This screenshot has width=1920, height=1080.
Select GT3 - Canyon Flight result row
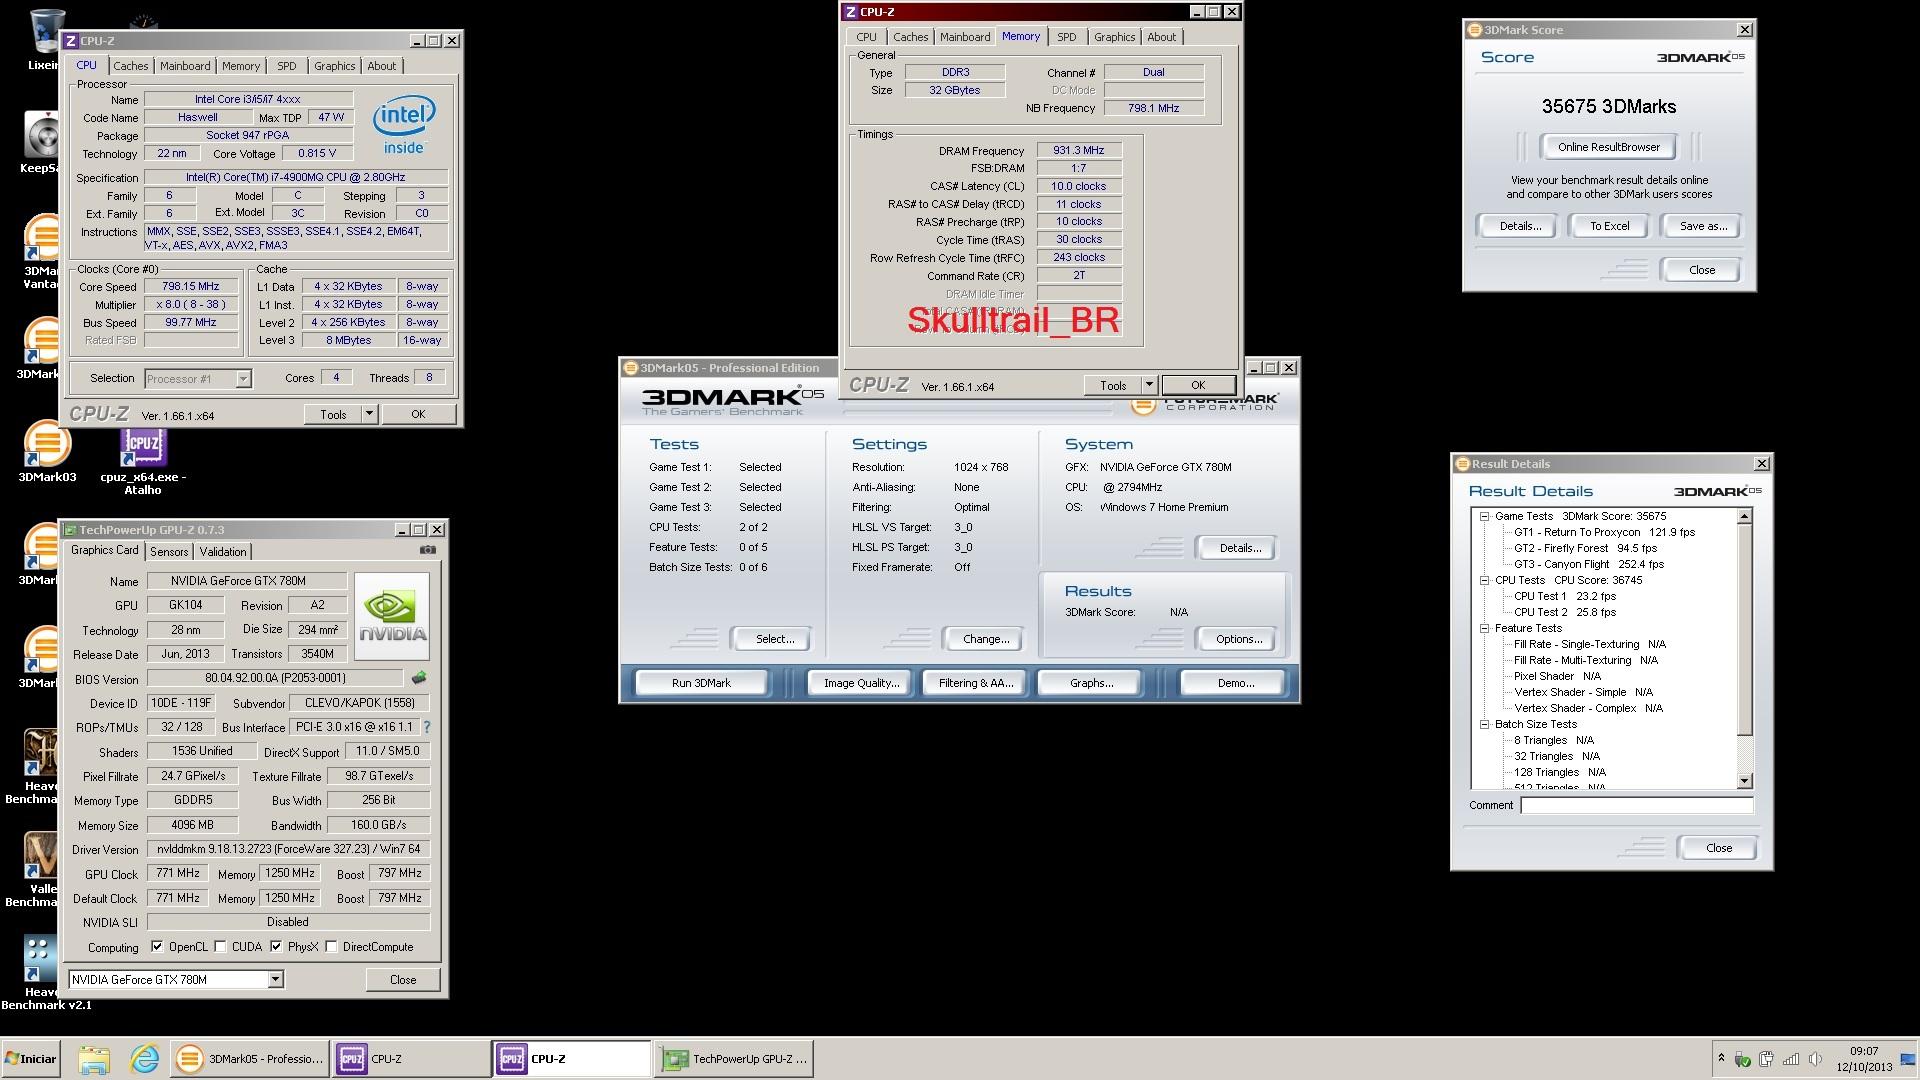pyautogui.click(x=1588, y=565)
